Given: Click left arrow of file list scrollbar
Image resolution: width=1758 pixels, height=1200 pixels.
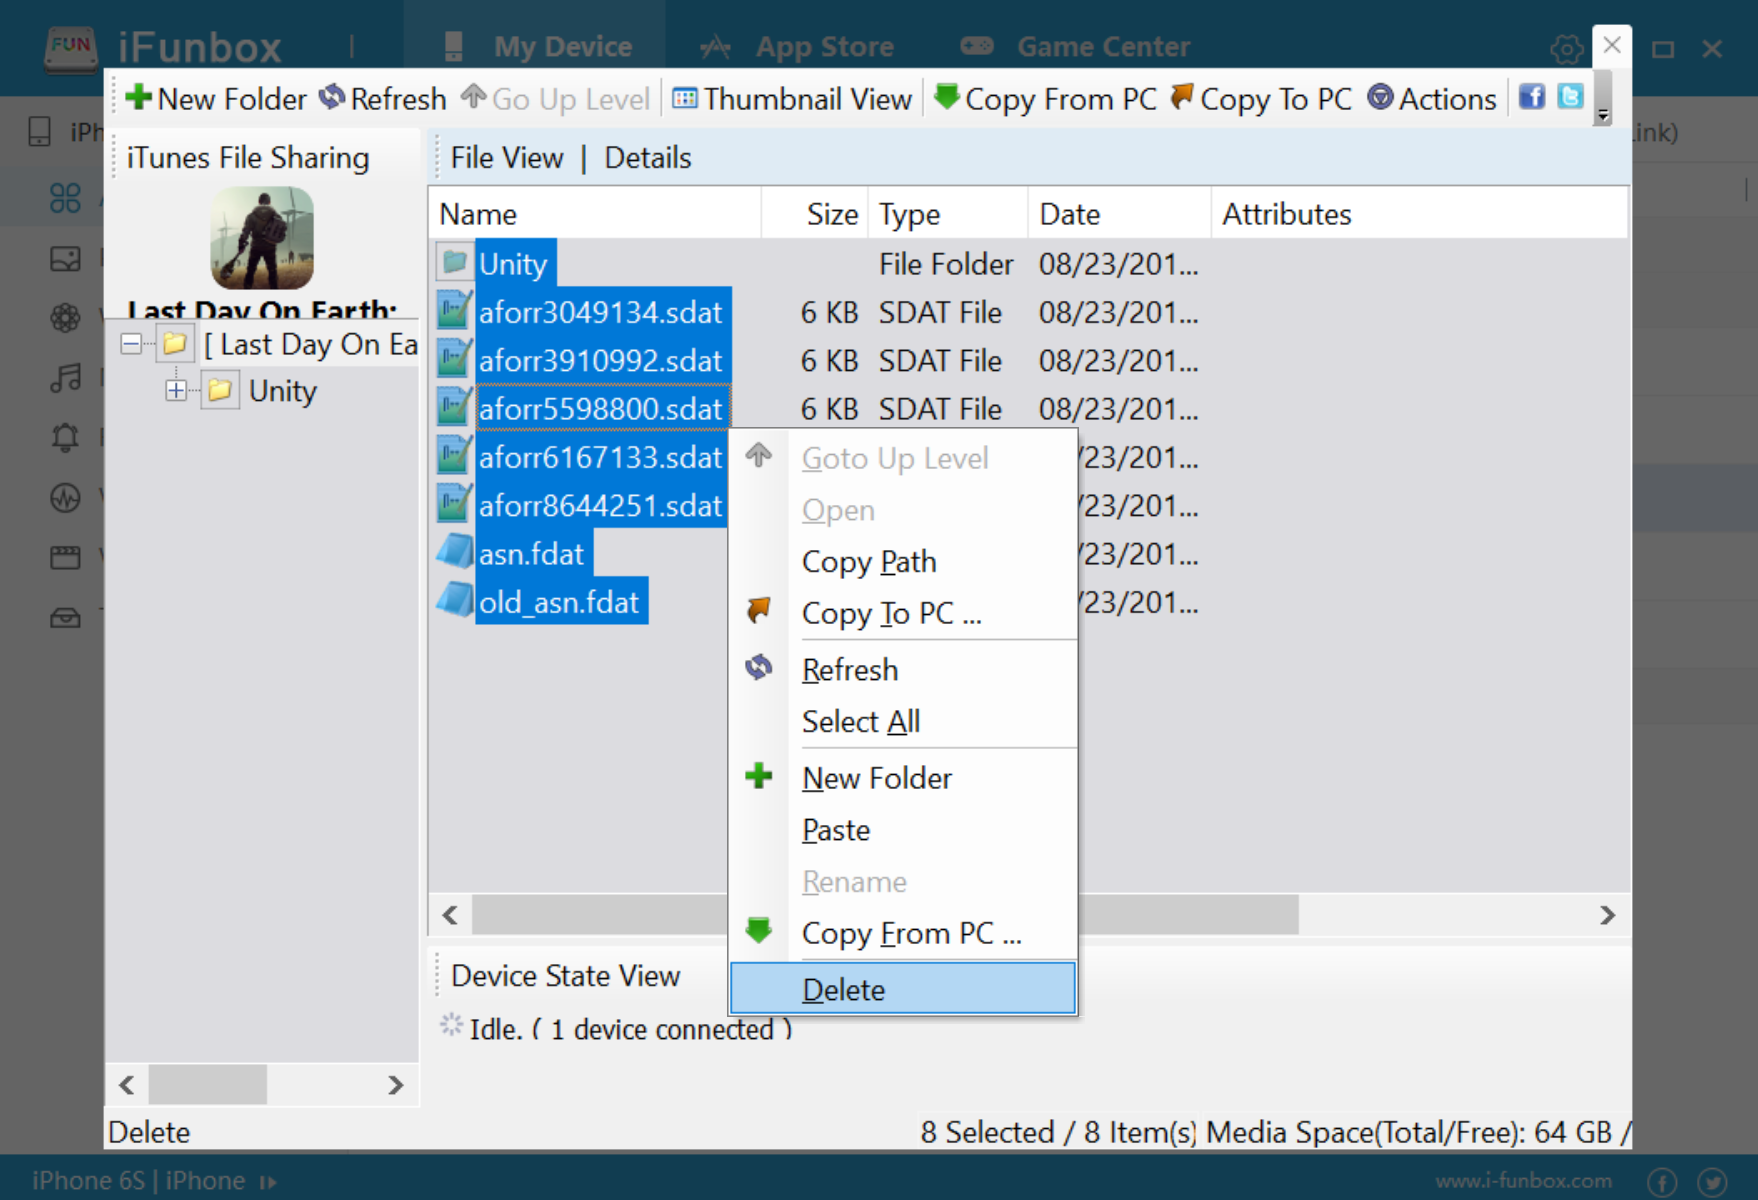Looking at the screenshot, I should click(x=450, y=915).
